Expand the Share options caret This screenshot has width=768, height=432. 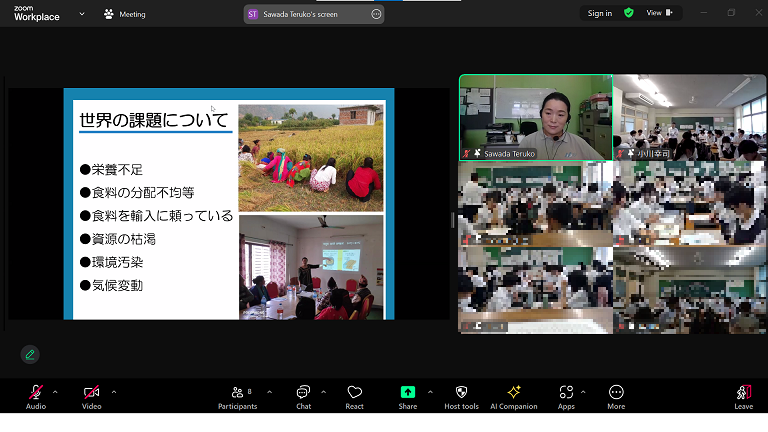pyautogui.click(x=430, y=392)
